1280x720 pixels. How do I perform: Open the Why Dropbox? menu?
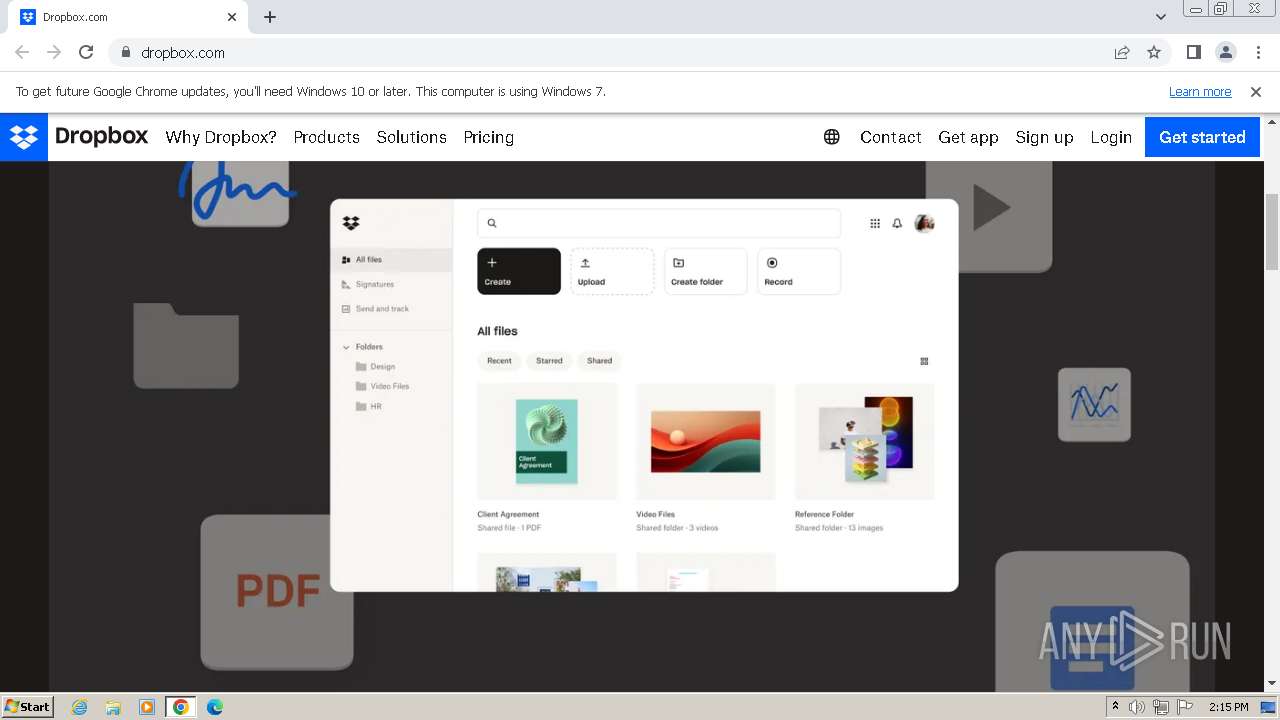pos(221,137)
